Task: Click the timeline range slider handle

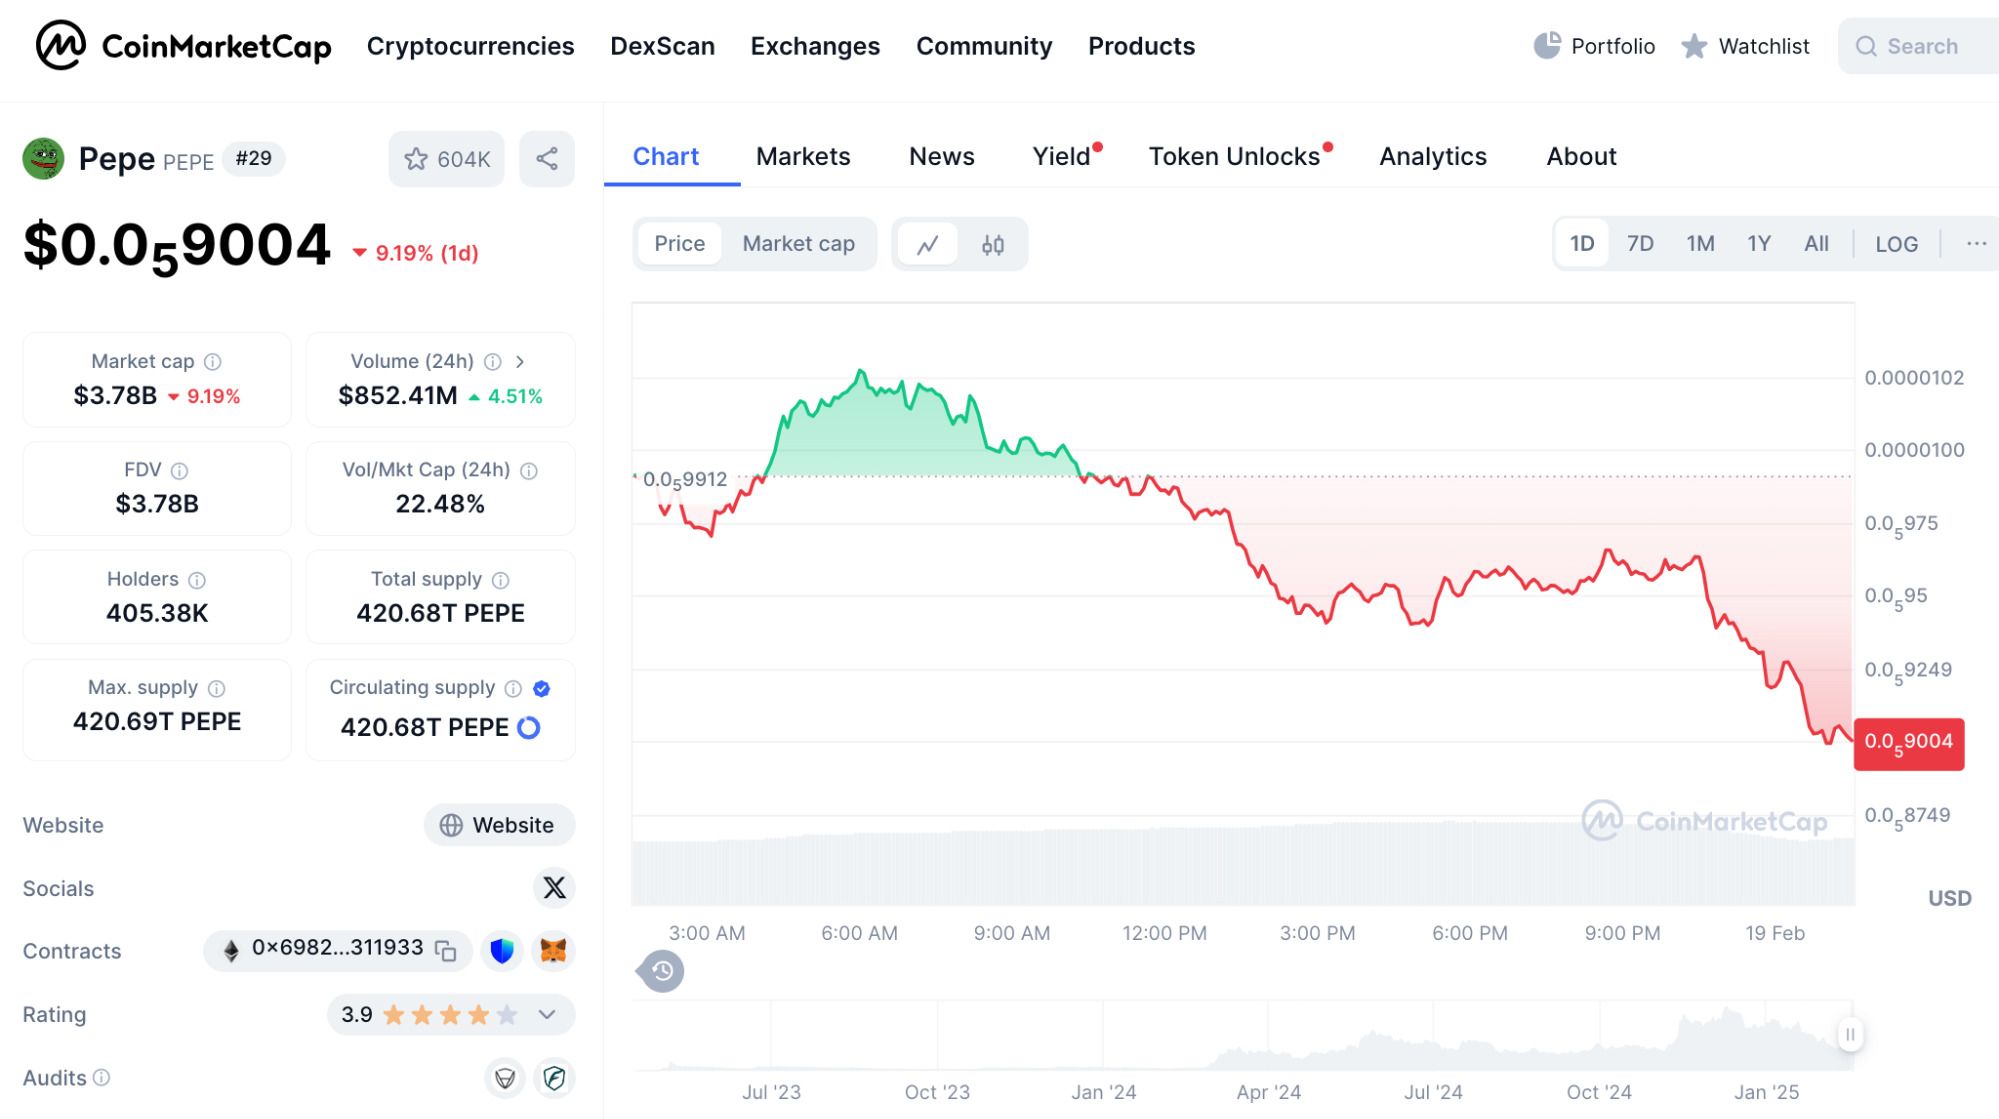Action: (x=1850, y=1034)
